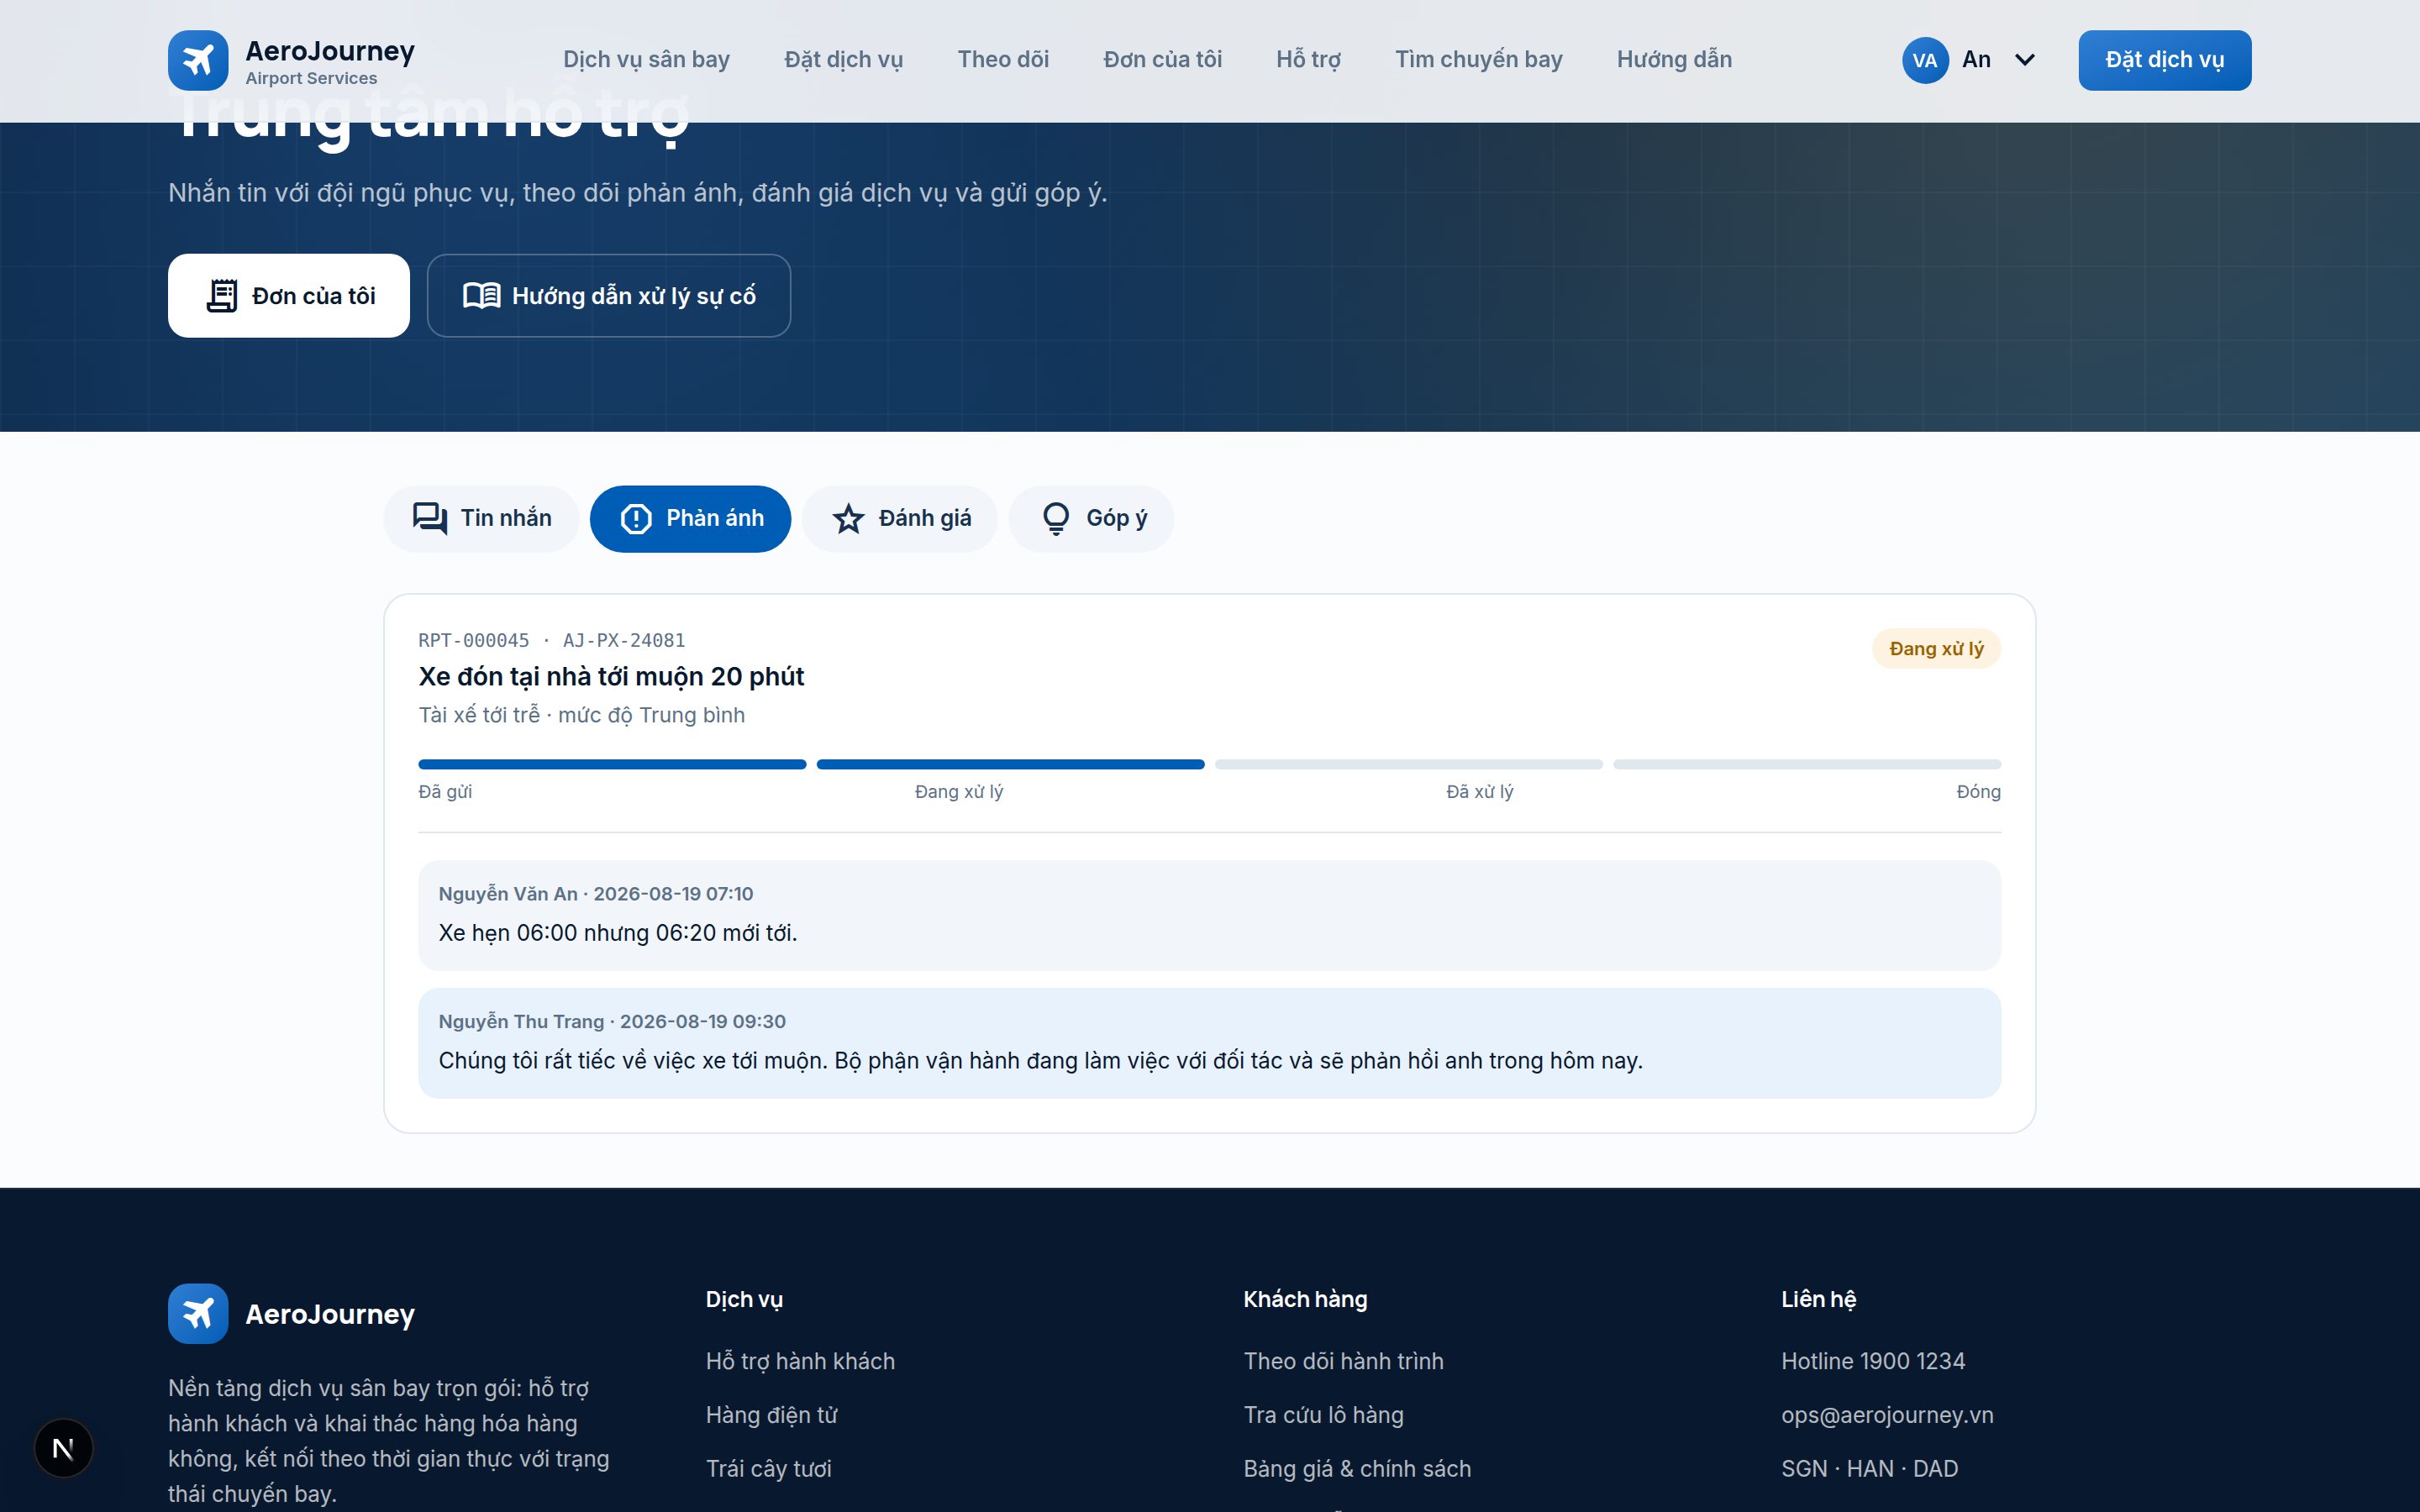
Task: Click title Xe đón tại nhà tới muộn 20 phút
Action: [x=611, y=677]
